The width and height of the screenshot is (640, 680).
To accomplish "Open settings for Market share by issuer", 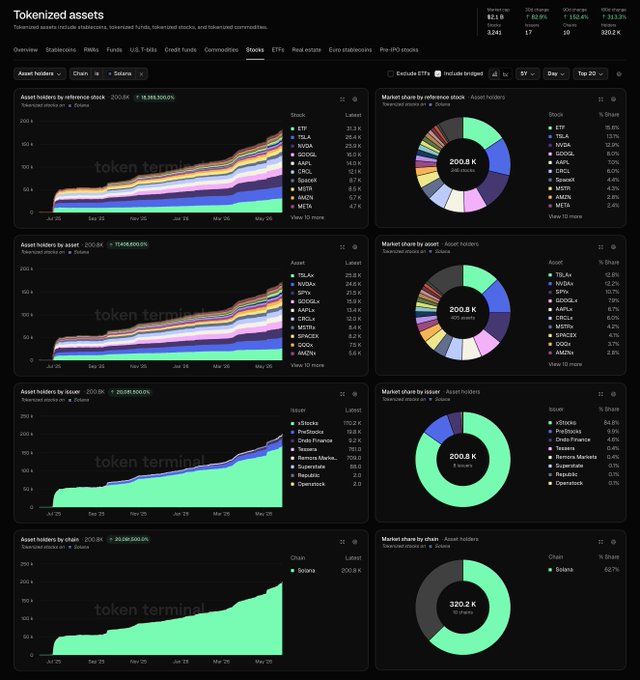I will (613, 394).
